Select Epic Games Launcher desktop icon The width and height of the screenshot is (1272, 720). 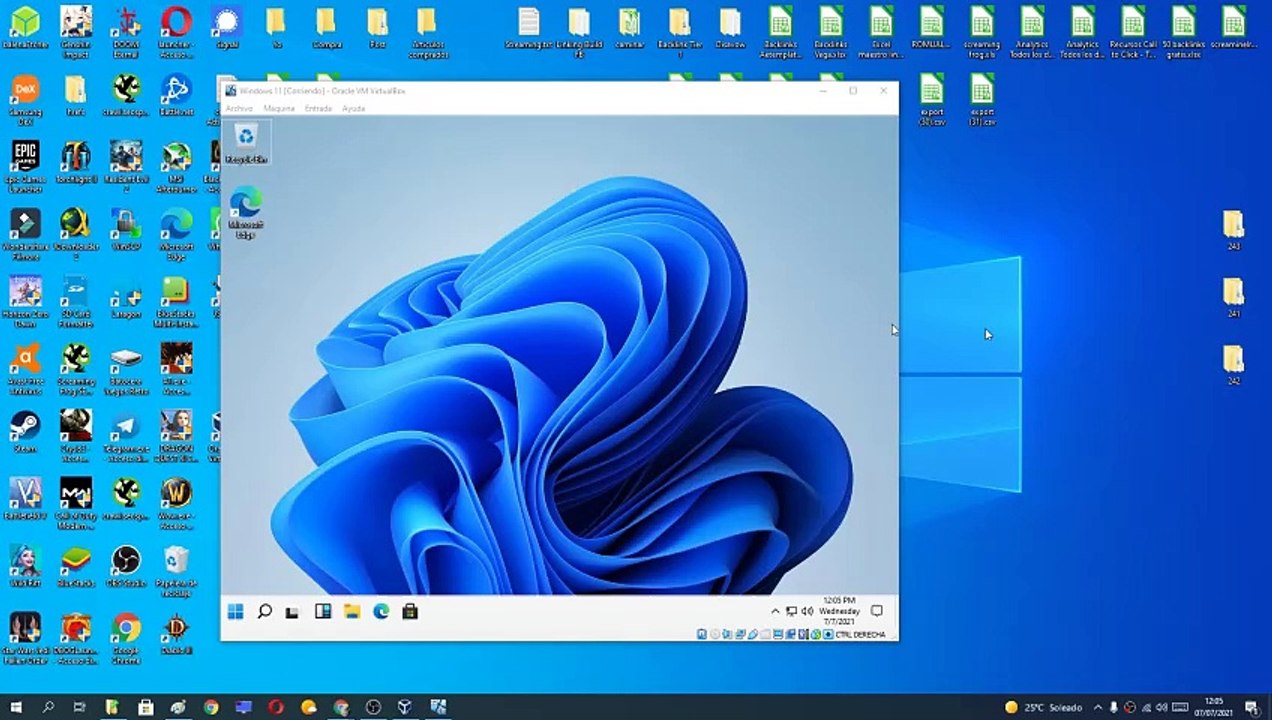[x=25, y=166]
